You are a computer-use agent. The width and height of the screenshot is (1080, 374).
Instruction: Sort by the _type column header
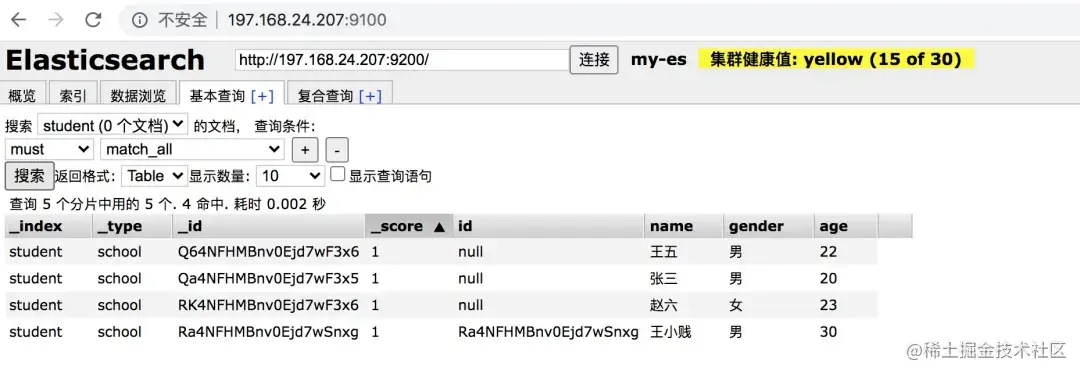(132, 226)
